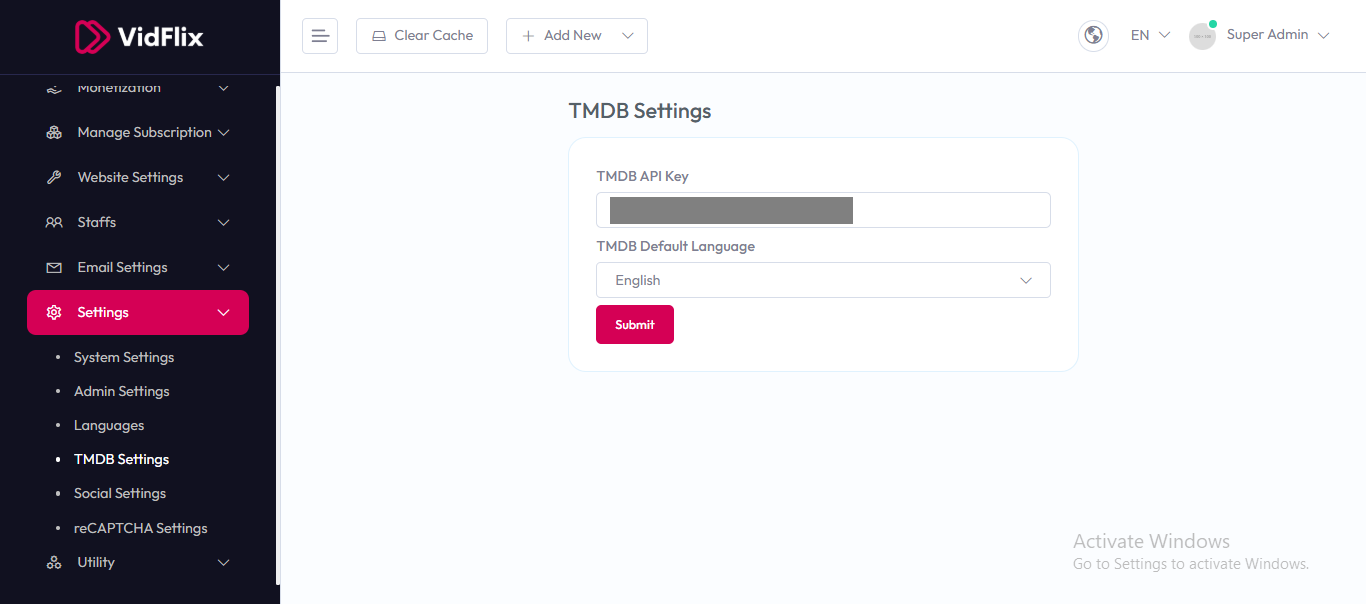This screenshot has height=604, width=1366.
Task: Open the EN language selector
Action: (x=1150, y=36)
